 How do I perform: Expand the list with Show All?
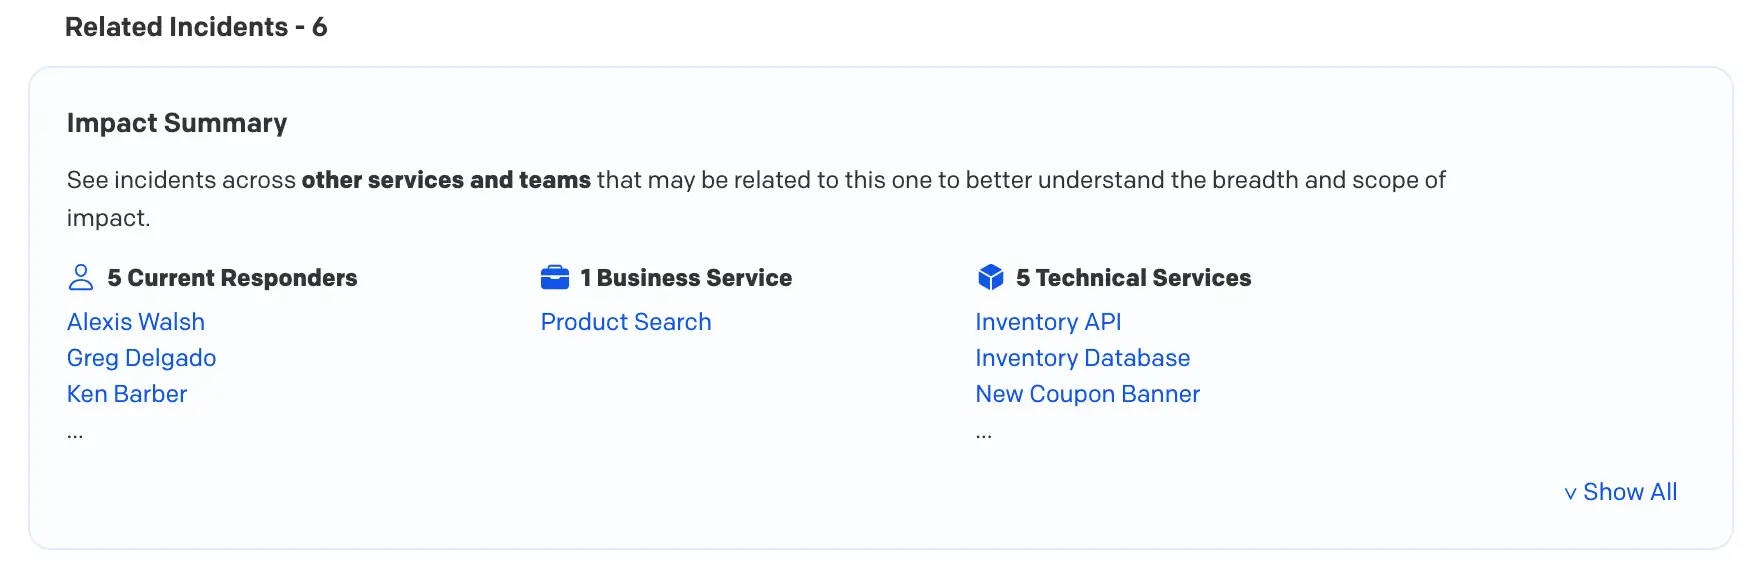click(1621, 492)
